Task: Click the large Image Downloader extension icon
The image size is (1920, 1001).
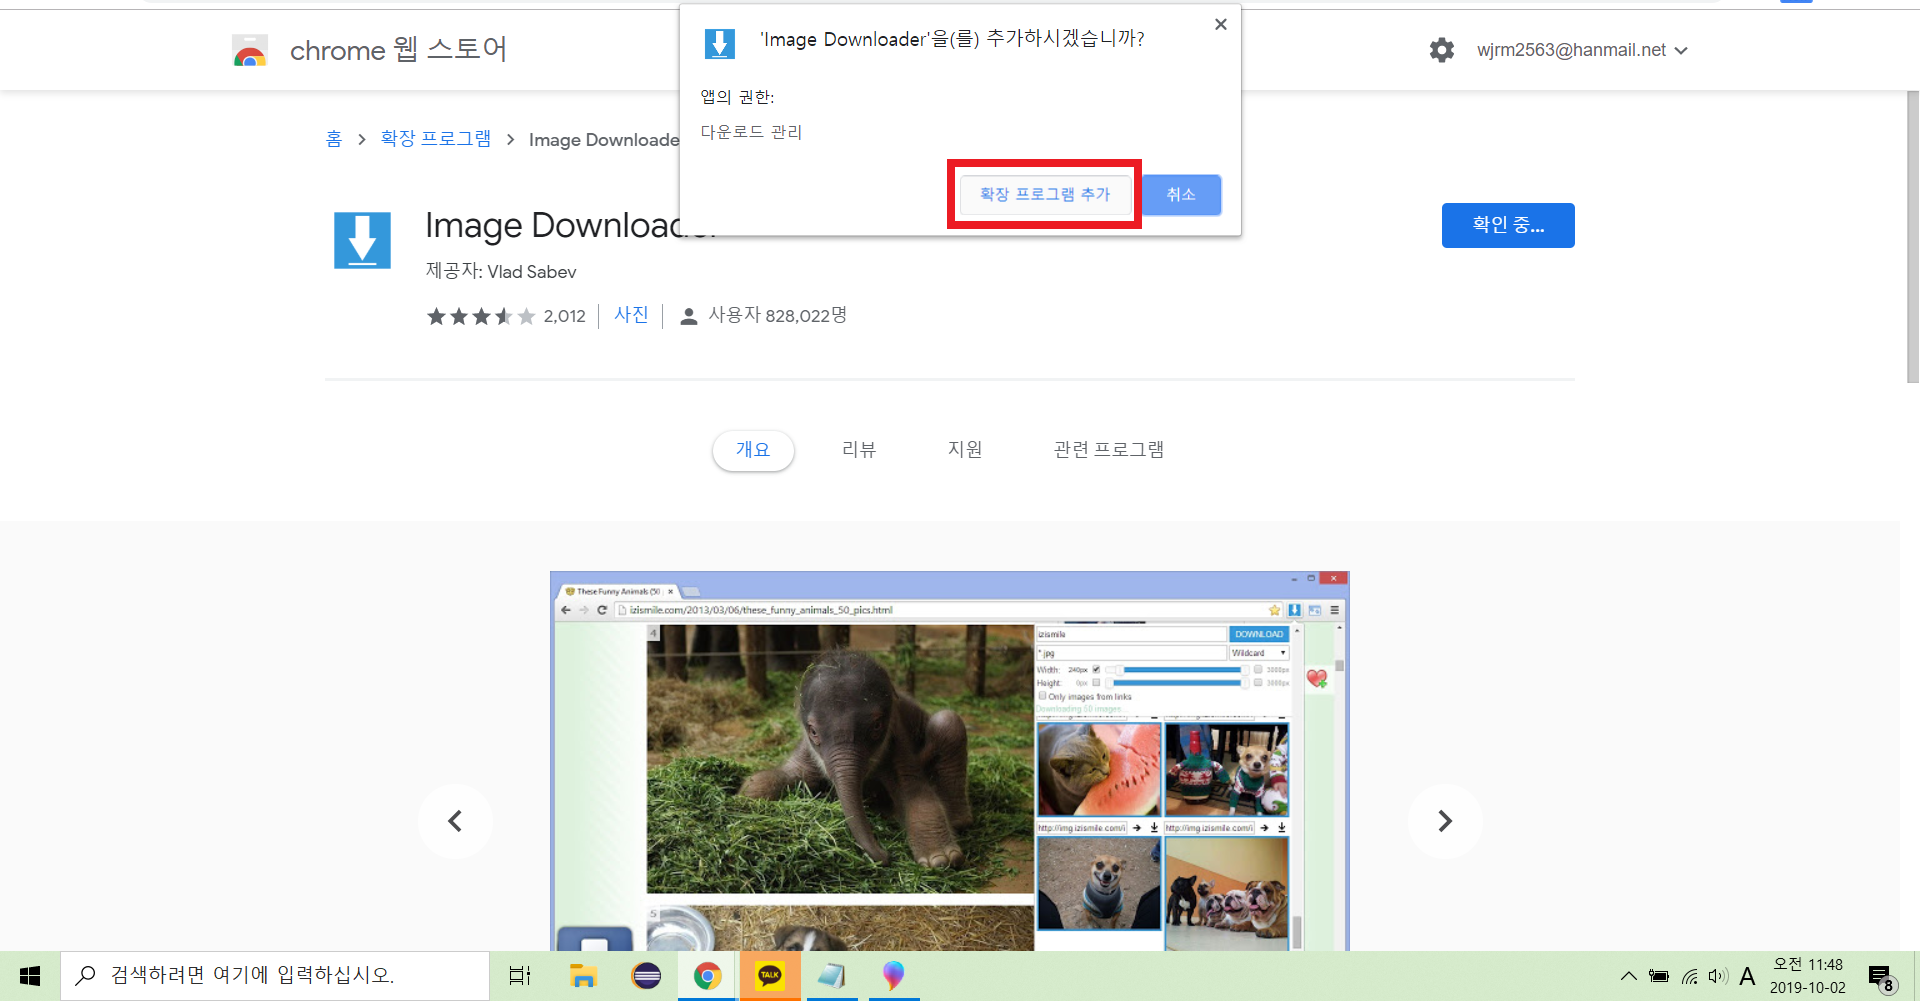Action: pyautogui.click(x=362, y=240)
